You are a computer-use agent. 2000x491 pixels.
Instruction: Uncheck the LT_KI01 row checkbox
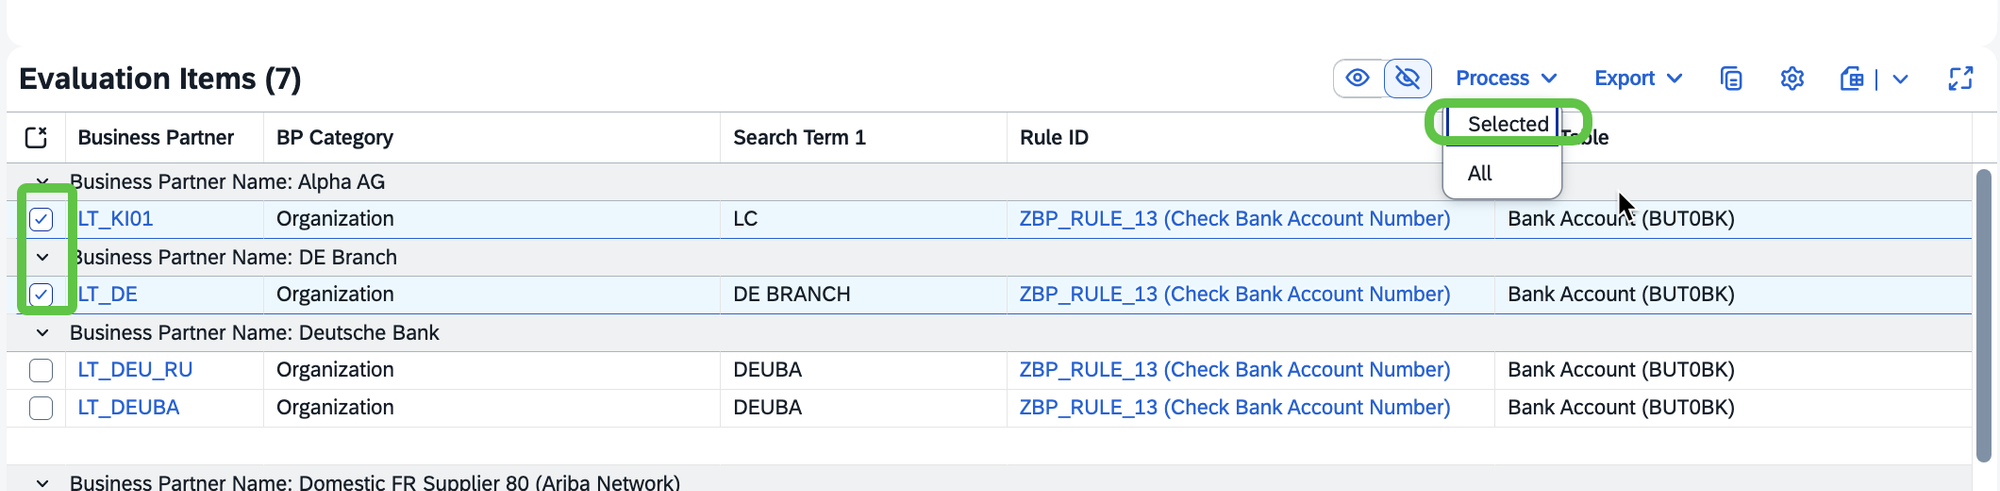point(41,219)
